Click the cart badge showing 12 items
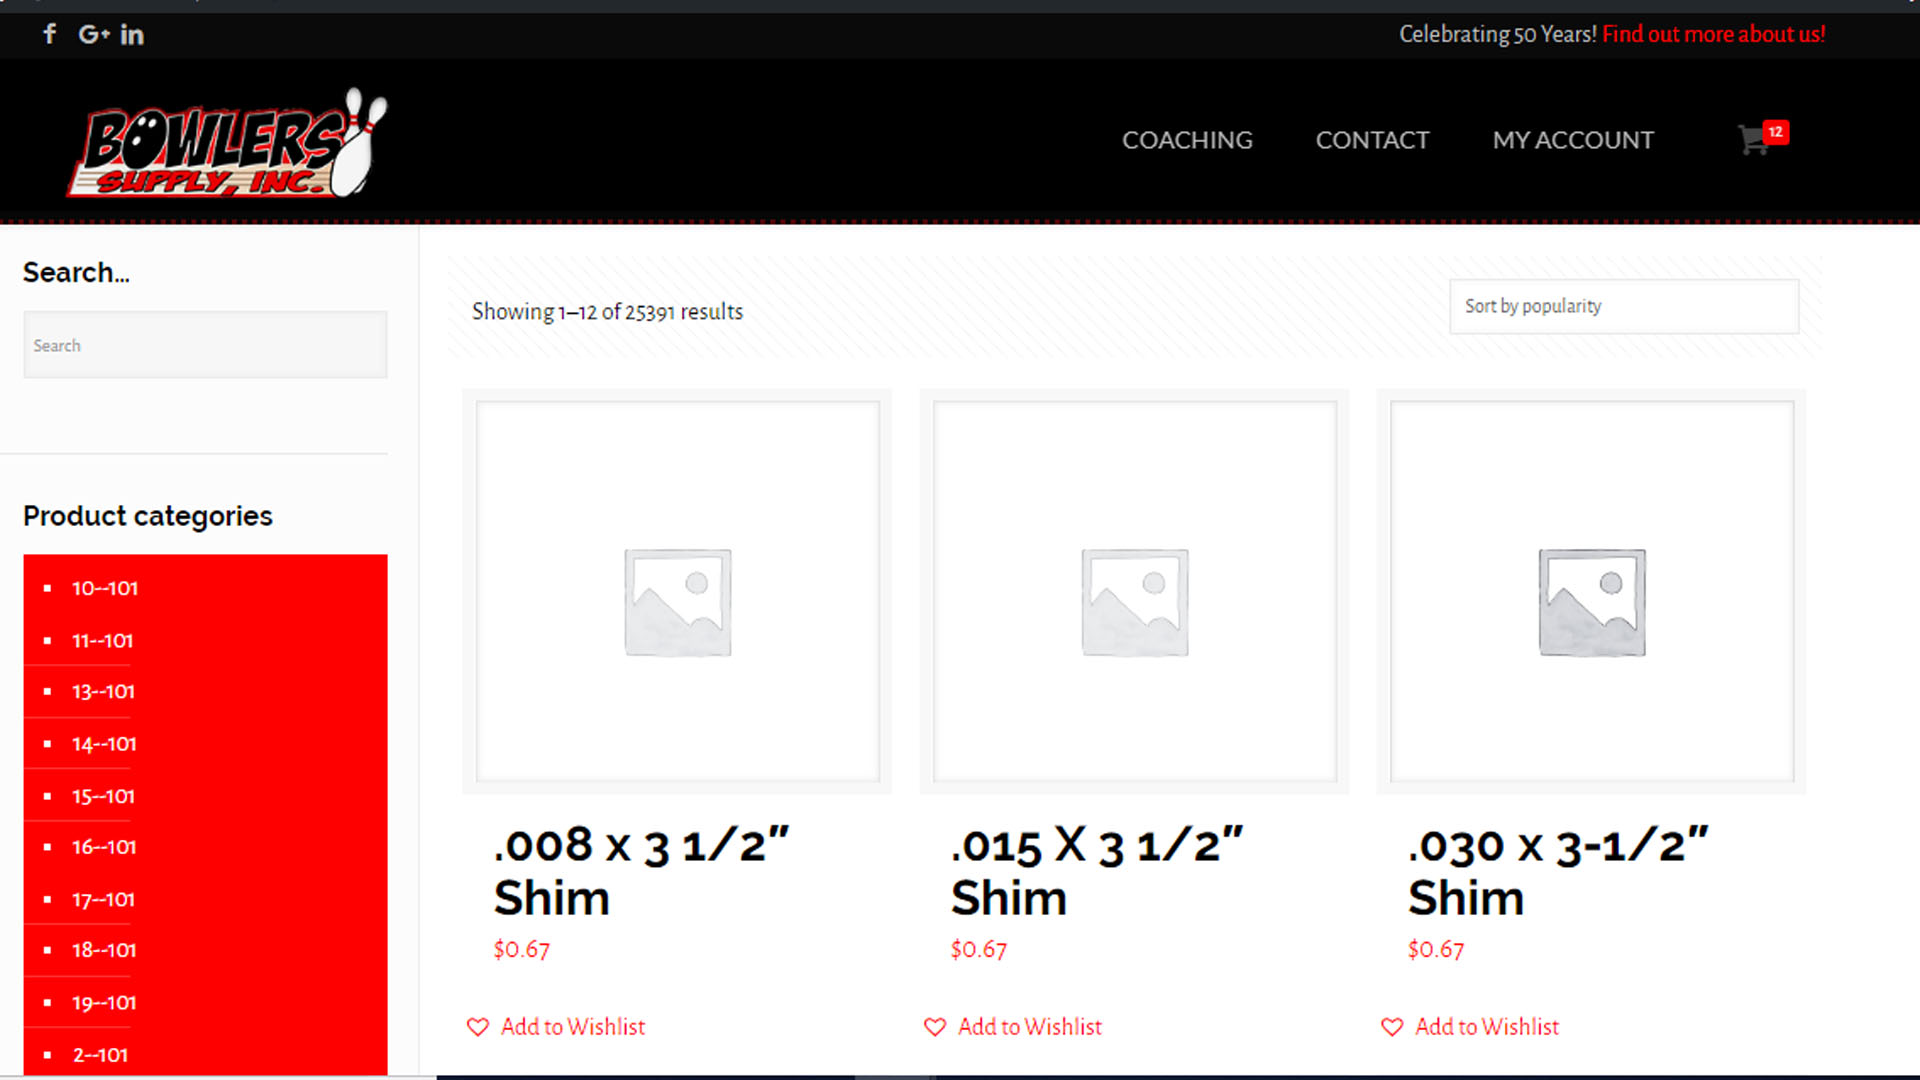The height and width of the screenshot is (1080, 1920). tap(1775, 132)
